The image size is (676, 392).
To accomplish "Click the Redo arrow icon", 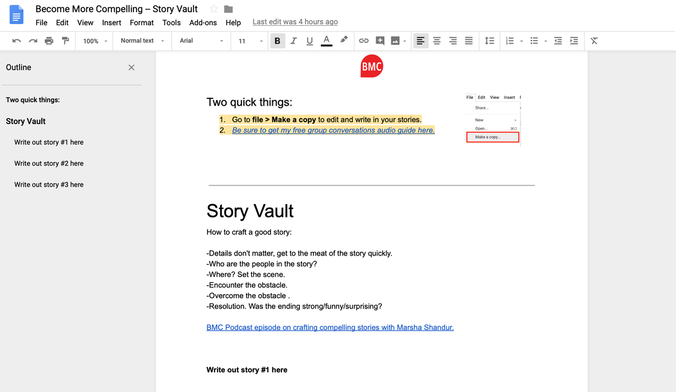I will tap(33, 41).
